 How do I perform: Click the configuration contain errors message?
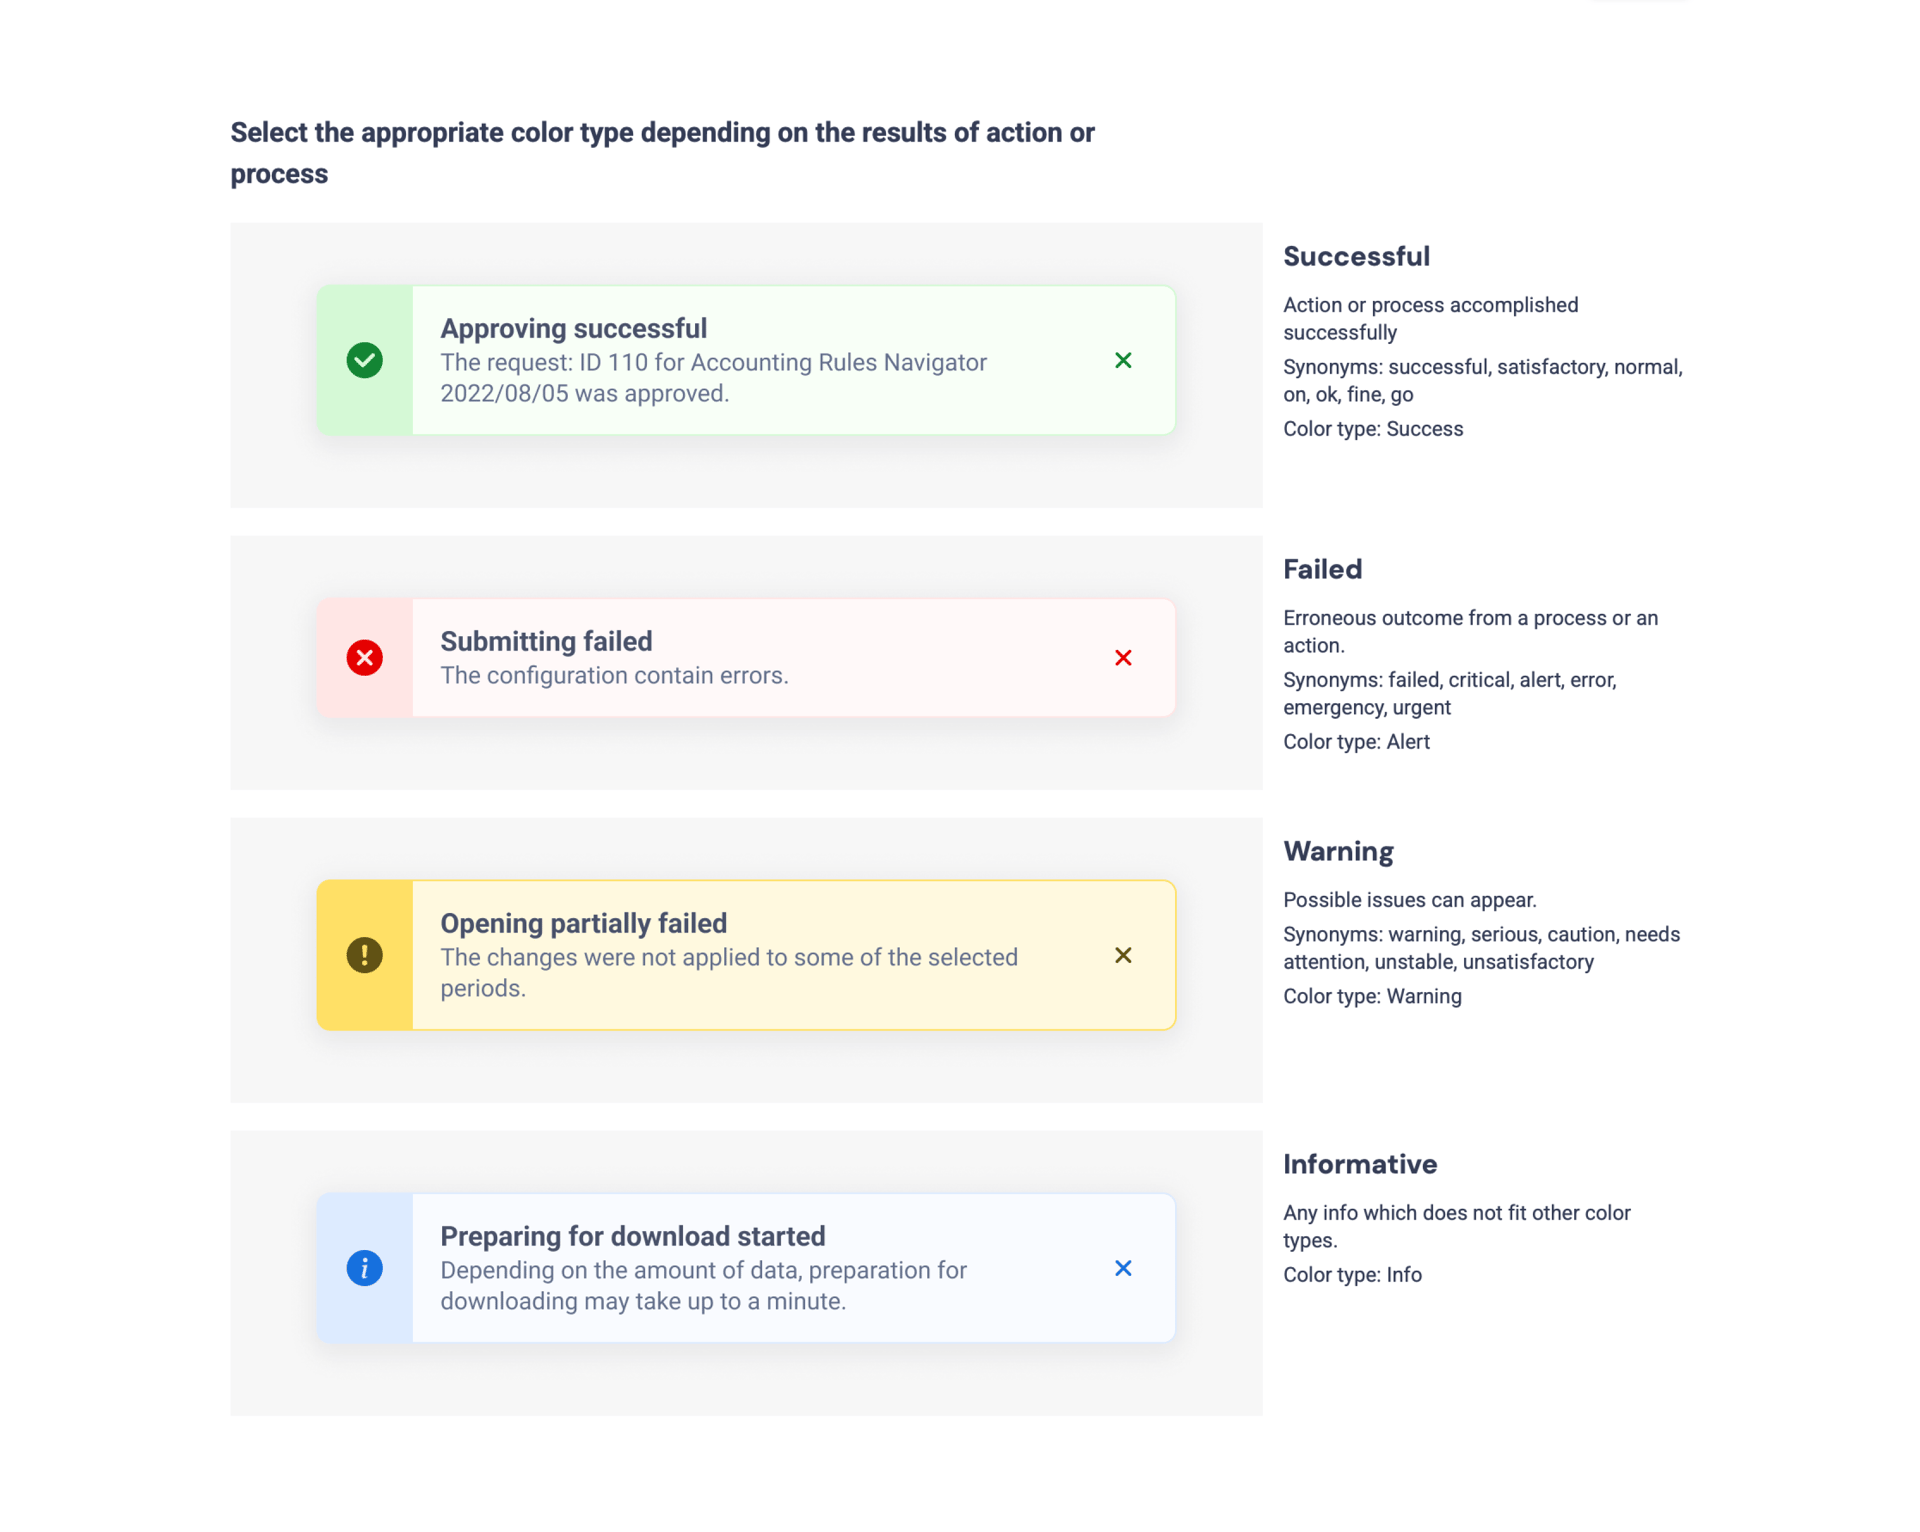click(x=614, y=676)
